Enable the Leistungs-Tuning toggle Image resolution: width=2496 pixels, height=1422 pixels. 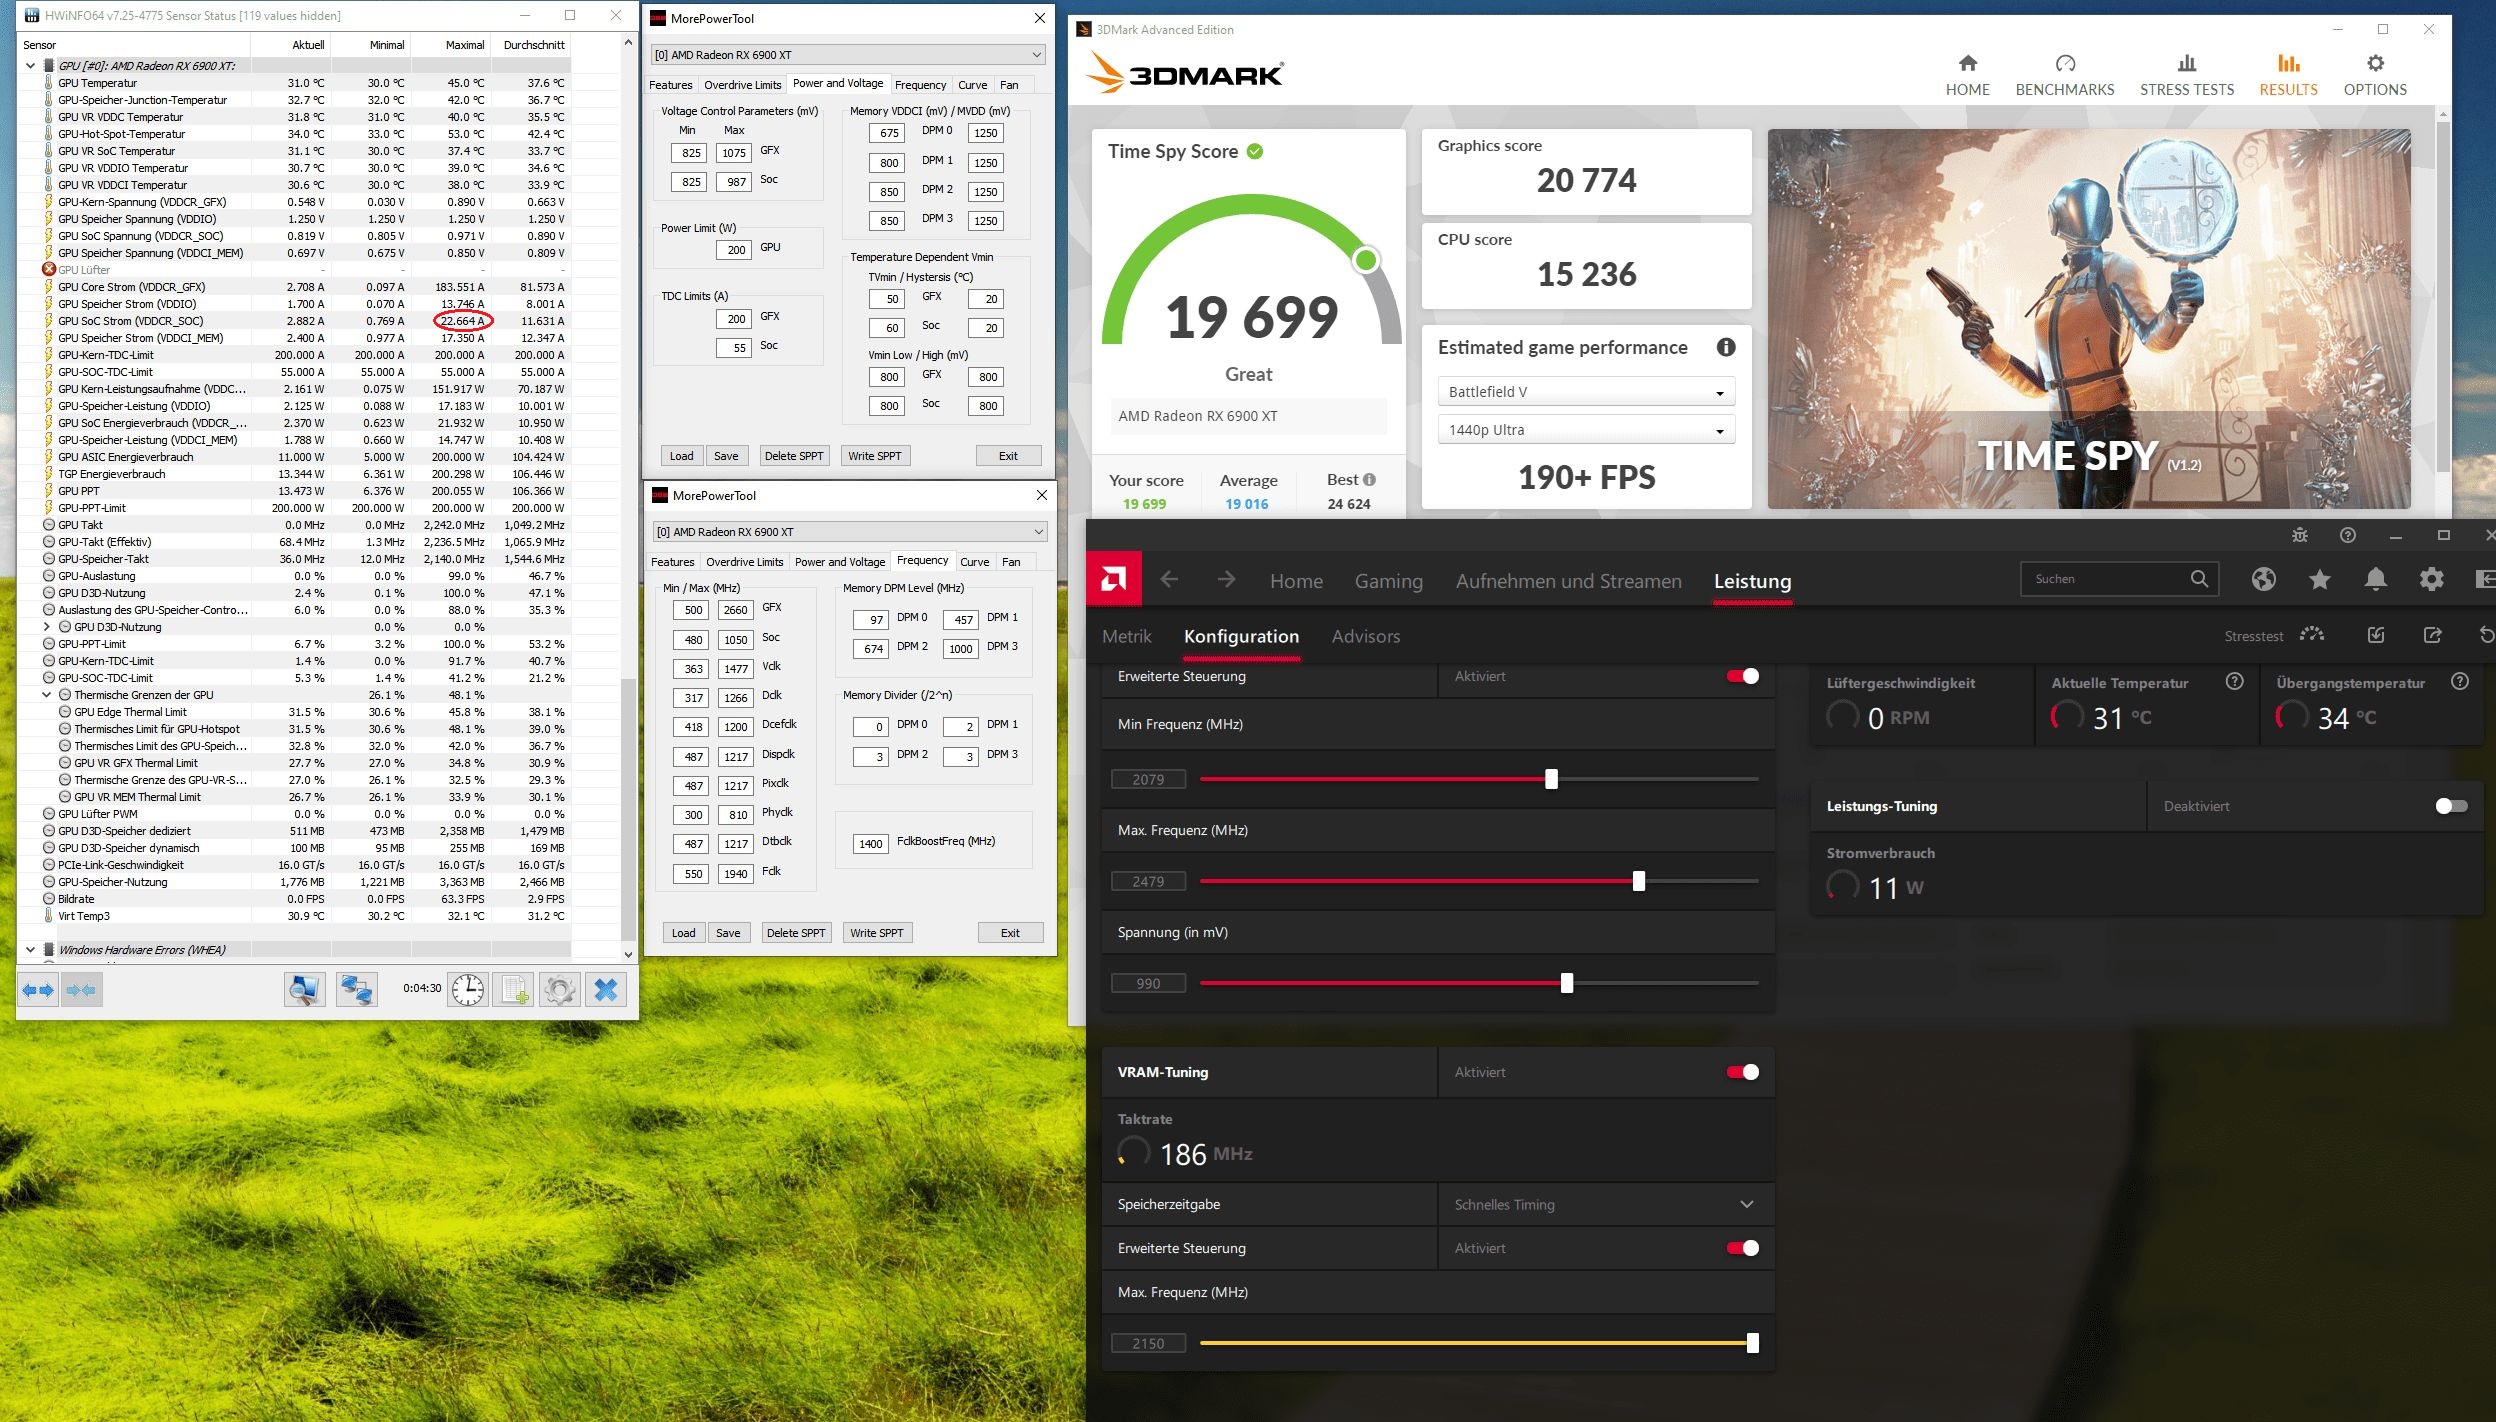coord(2451,806)
